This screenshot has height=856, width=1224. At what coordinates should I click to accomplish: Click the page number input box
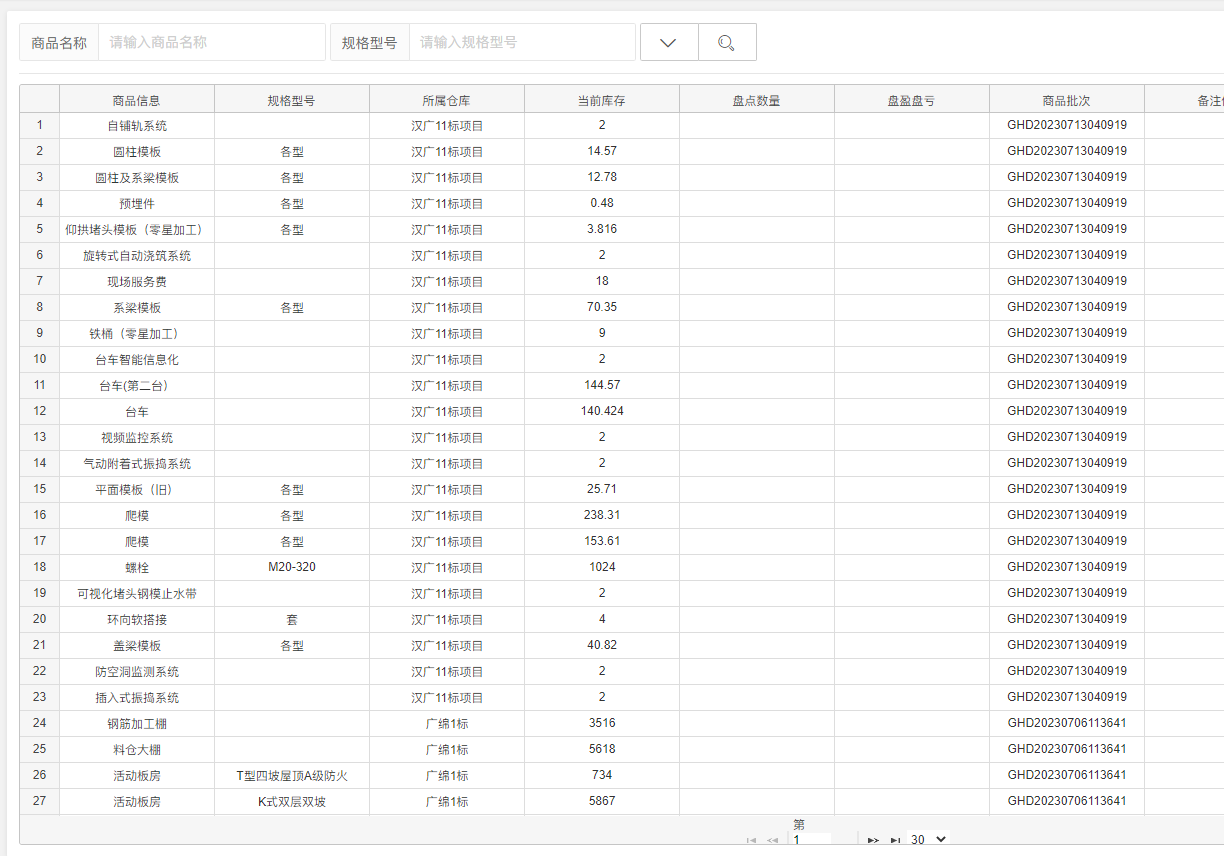[812, 839]
